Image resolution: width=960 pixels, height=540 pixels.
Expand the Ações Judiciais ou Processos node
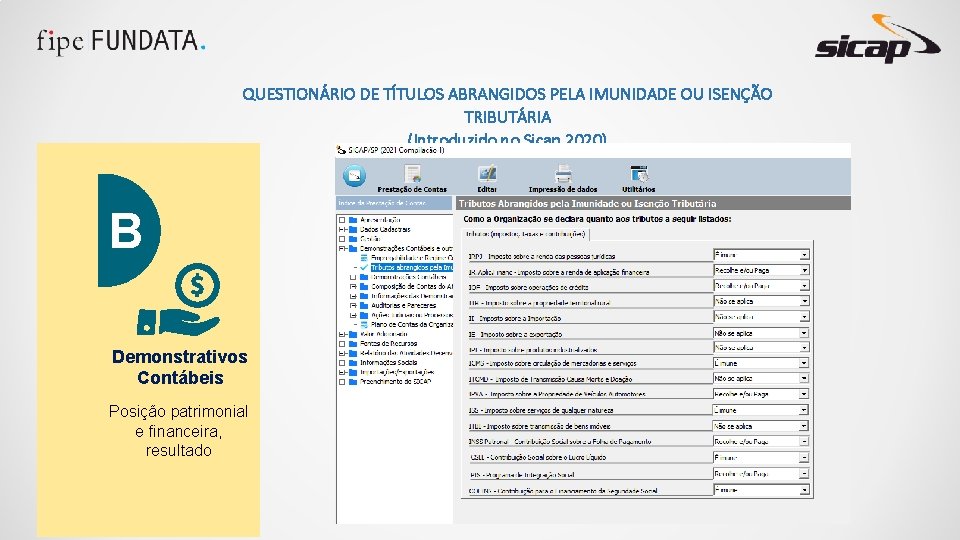pos(353,315)
